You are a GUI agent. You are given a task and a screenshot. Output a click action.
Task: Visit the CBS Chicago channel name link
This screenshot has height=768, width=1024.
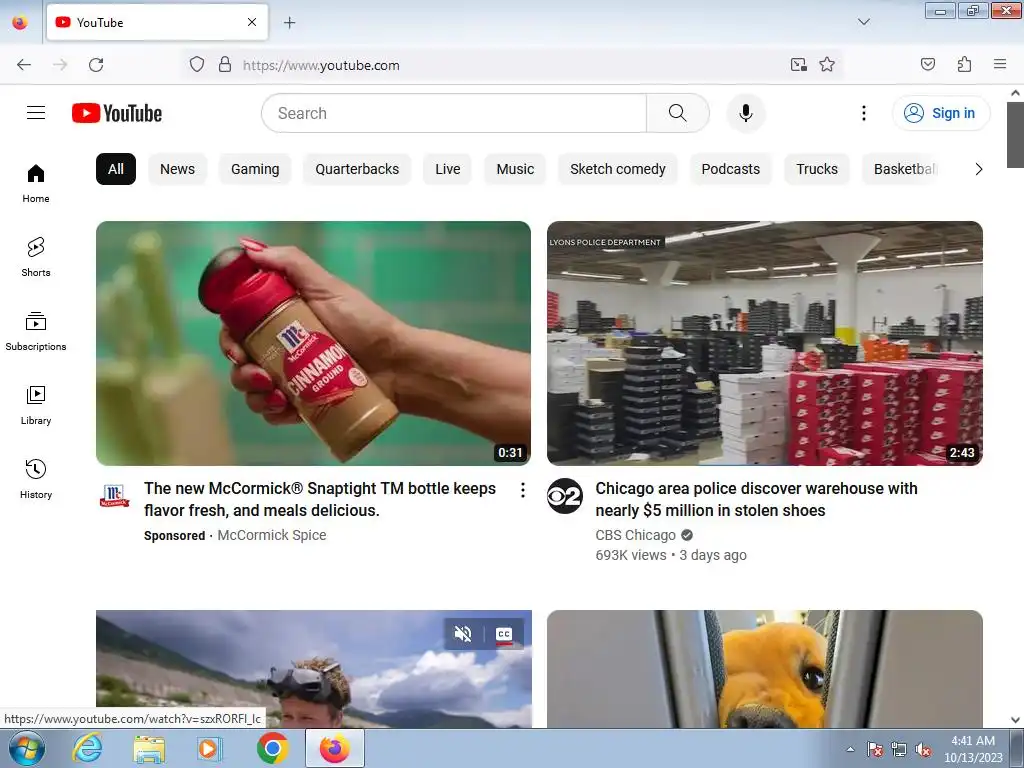635,535
